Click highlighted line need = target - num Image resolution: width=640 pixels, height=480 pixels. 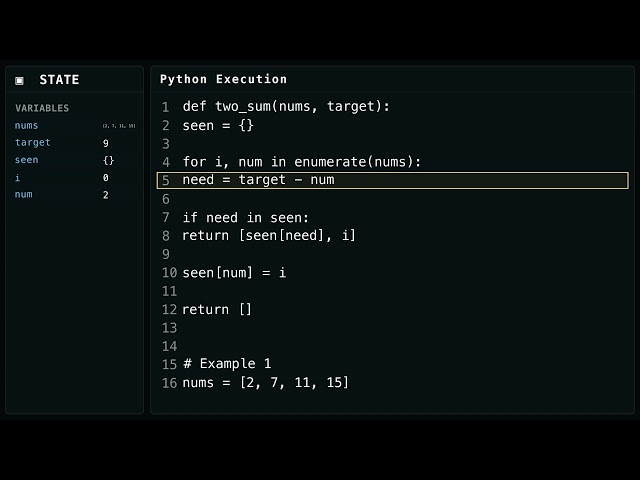[x=393, y=180]
